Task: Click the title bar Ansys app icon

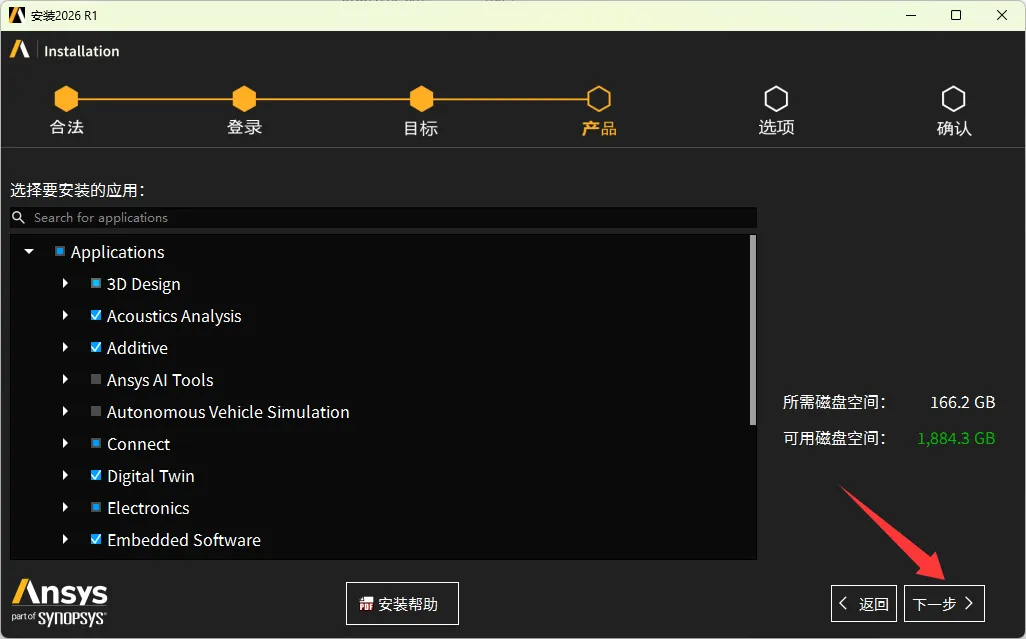Action: pos(16,14)
